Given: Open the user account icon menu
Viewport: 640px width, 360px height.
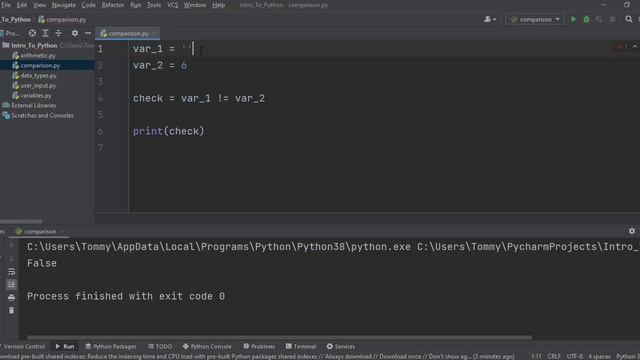Looking at the screenshot, I should 490,19.
